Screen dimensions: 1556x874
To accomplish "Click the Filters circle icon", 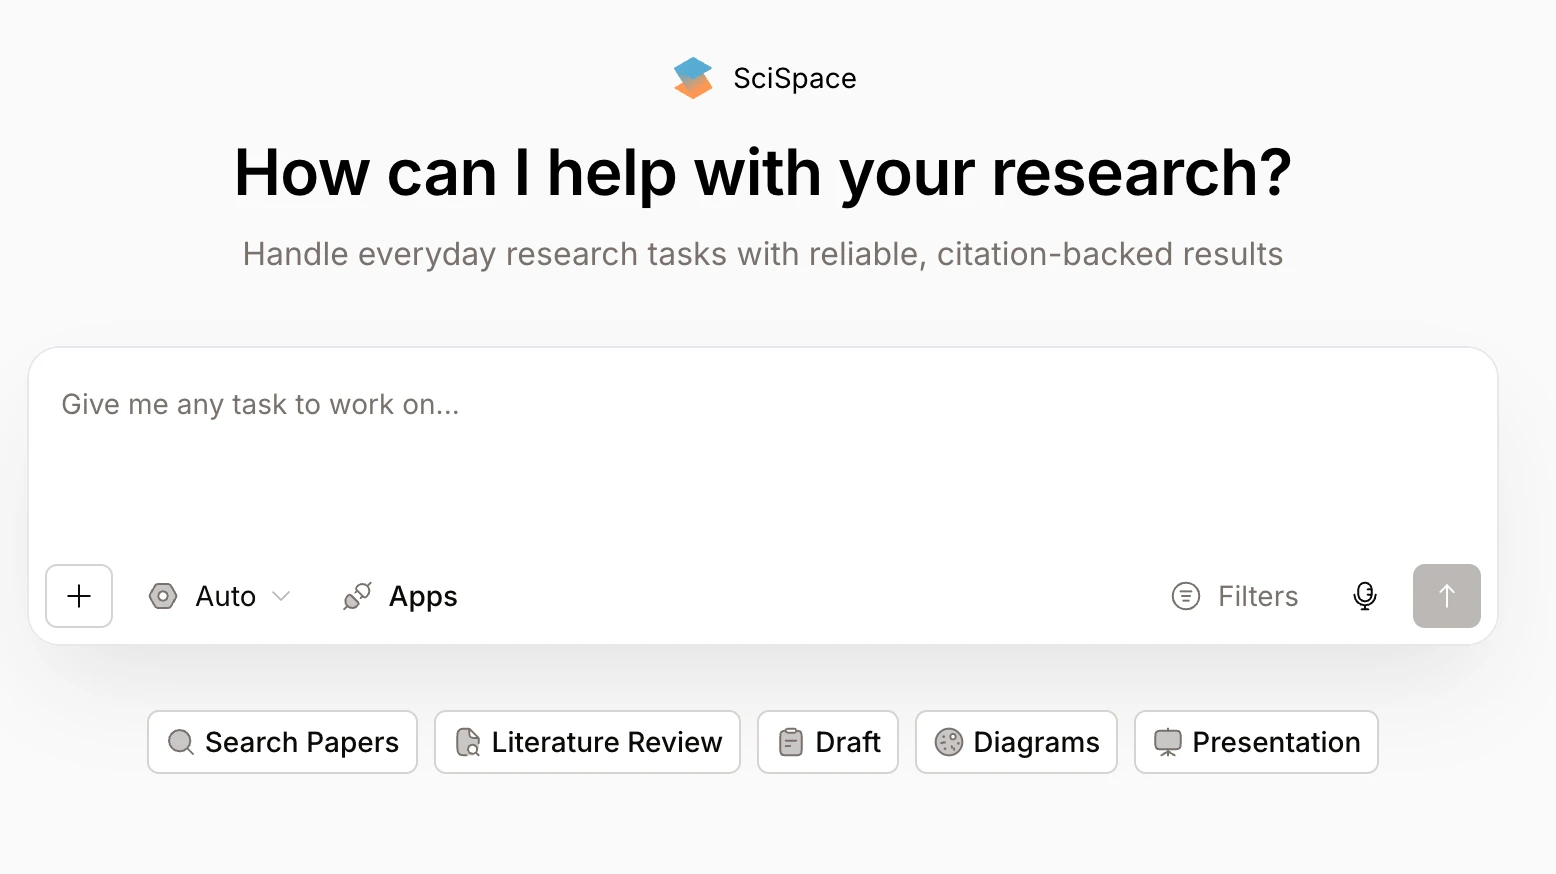I will [x=1185, y=596].
